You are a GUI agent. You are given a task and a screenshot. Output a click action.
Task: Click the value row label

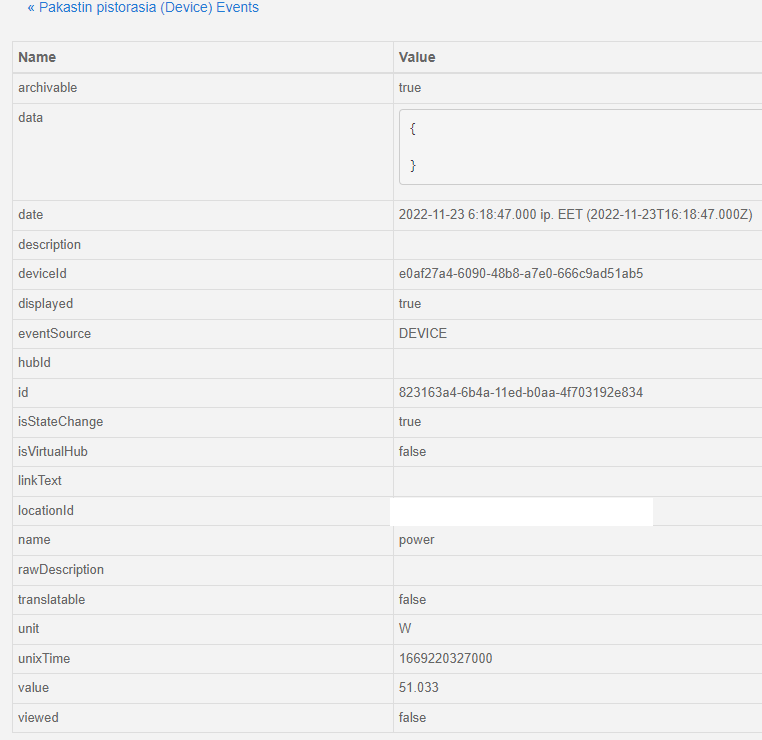tap(34, 688)
